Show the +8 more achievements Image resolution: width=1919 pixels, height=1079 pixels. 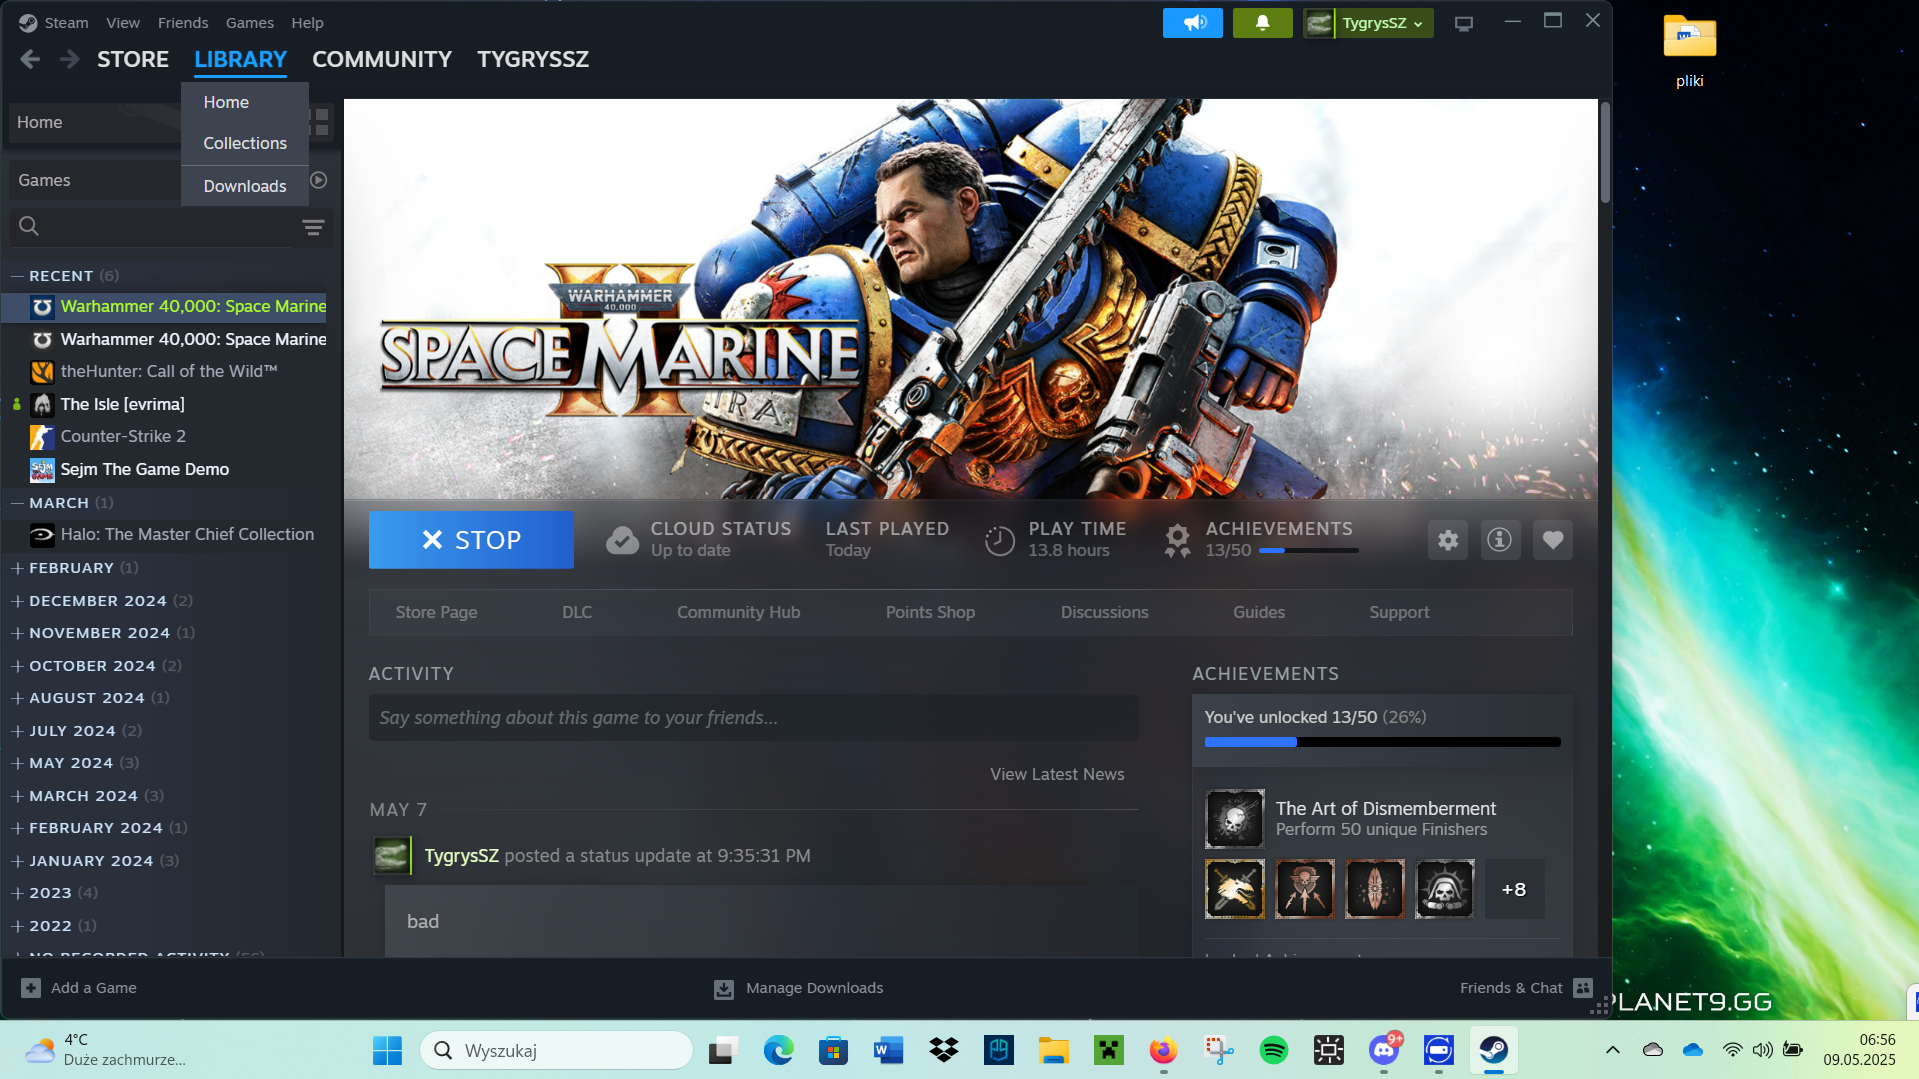click(x=1514, y=889)
